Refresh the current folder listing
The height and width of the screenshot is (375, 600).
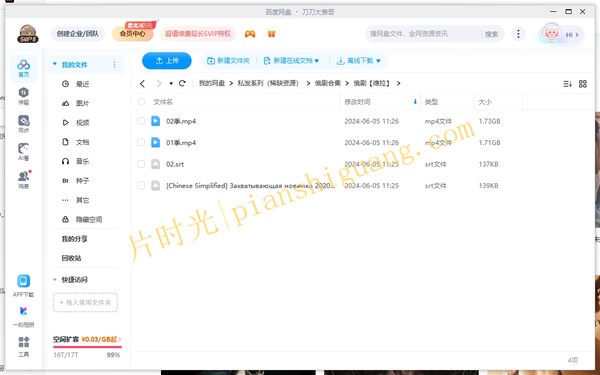coord(182,83)
